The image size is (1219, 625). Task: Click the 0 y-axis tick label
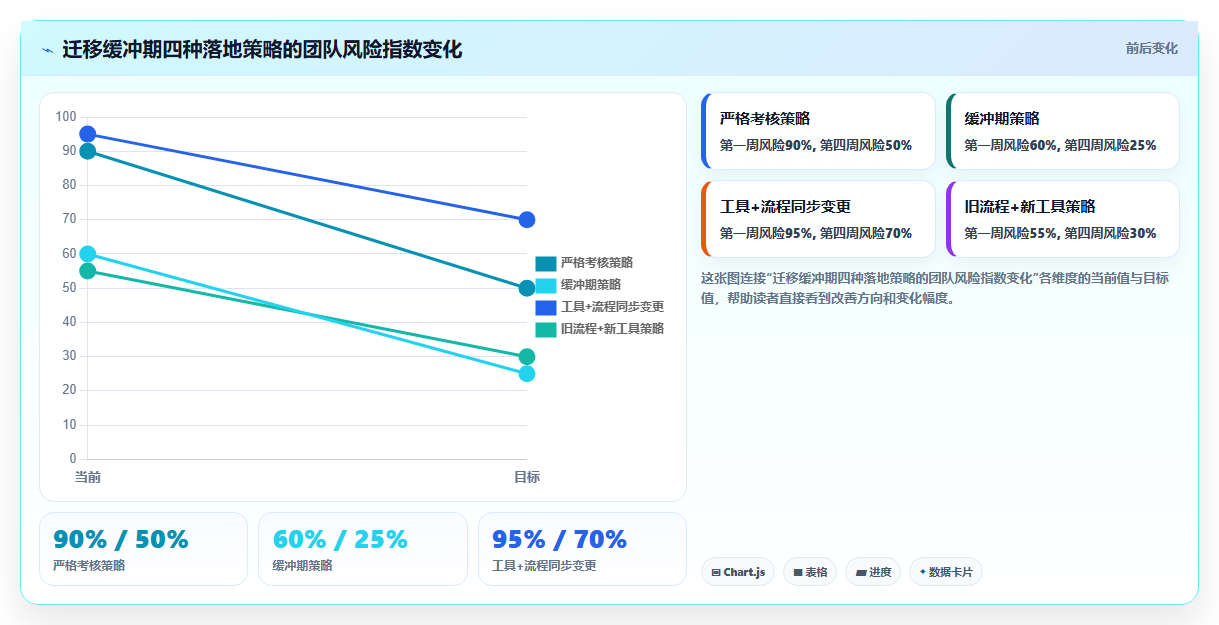[73, 459]
